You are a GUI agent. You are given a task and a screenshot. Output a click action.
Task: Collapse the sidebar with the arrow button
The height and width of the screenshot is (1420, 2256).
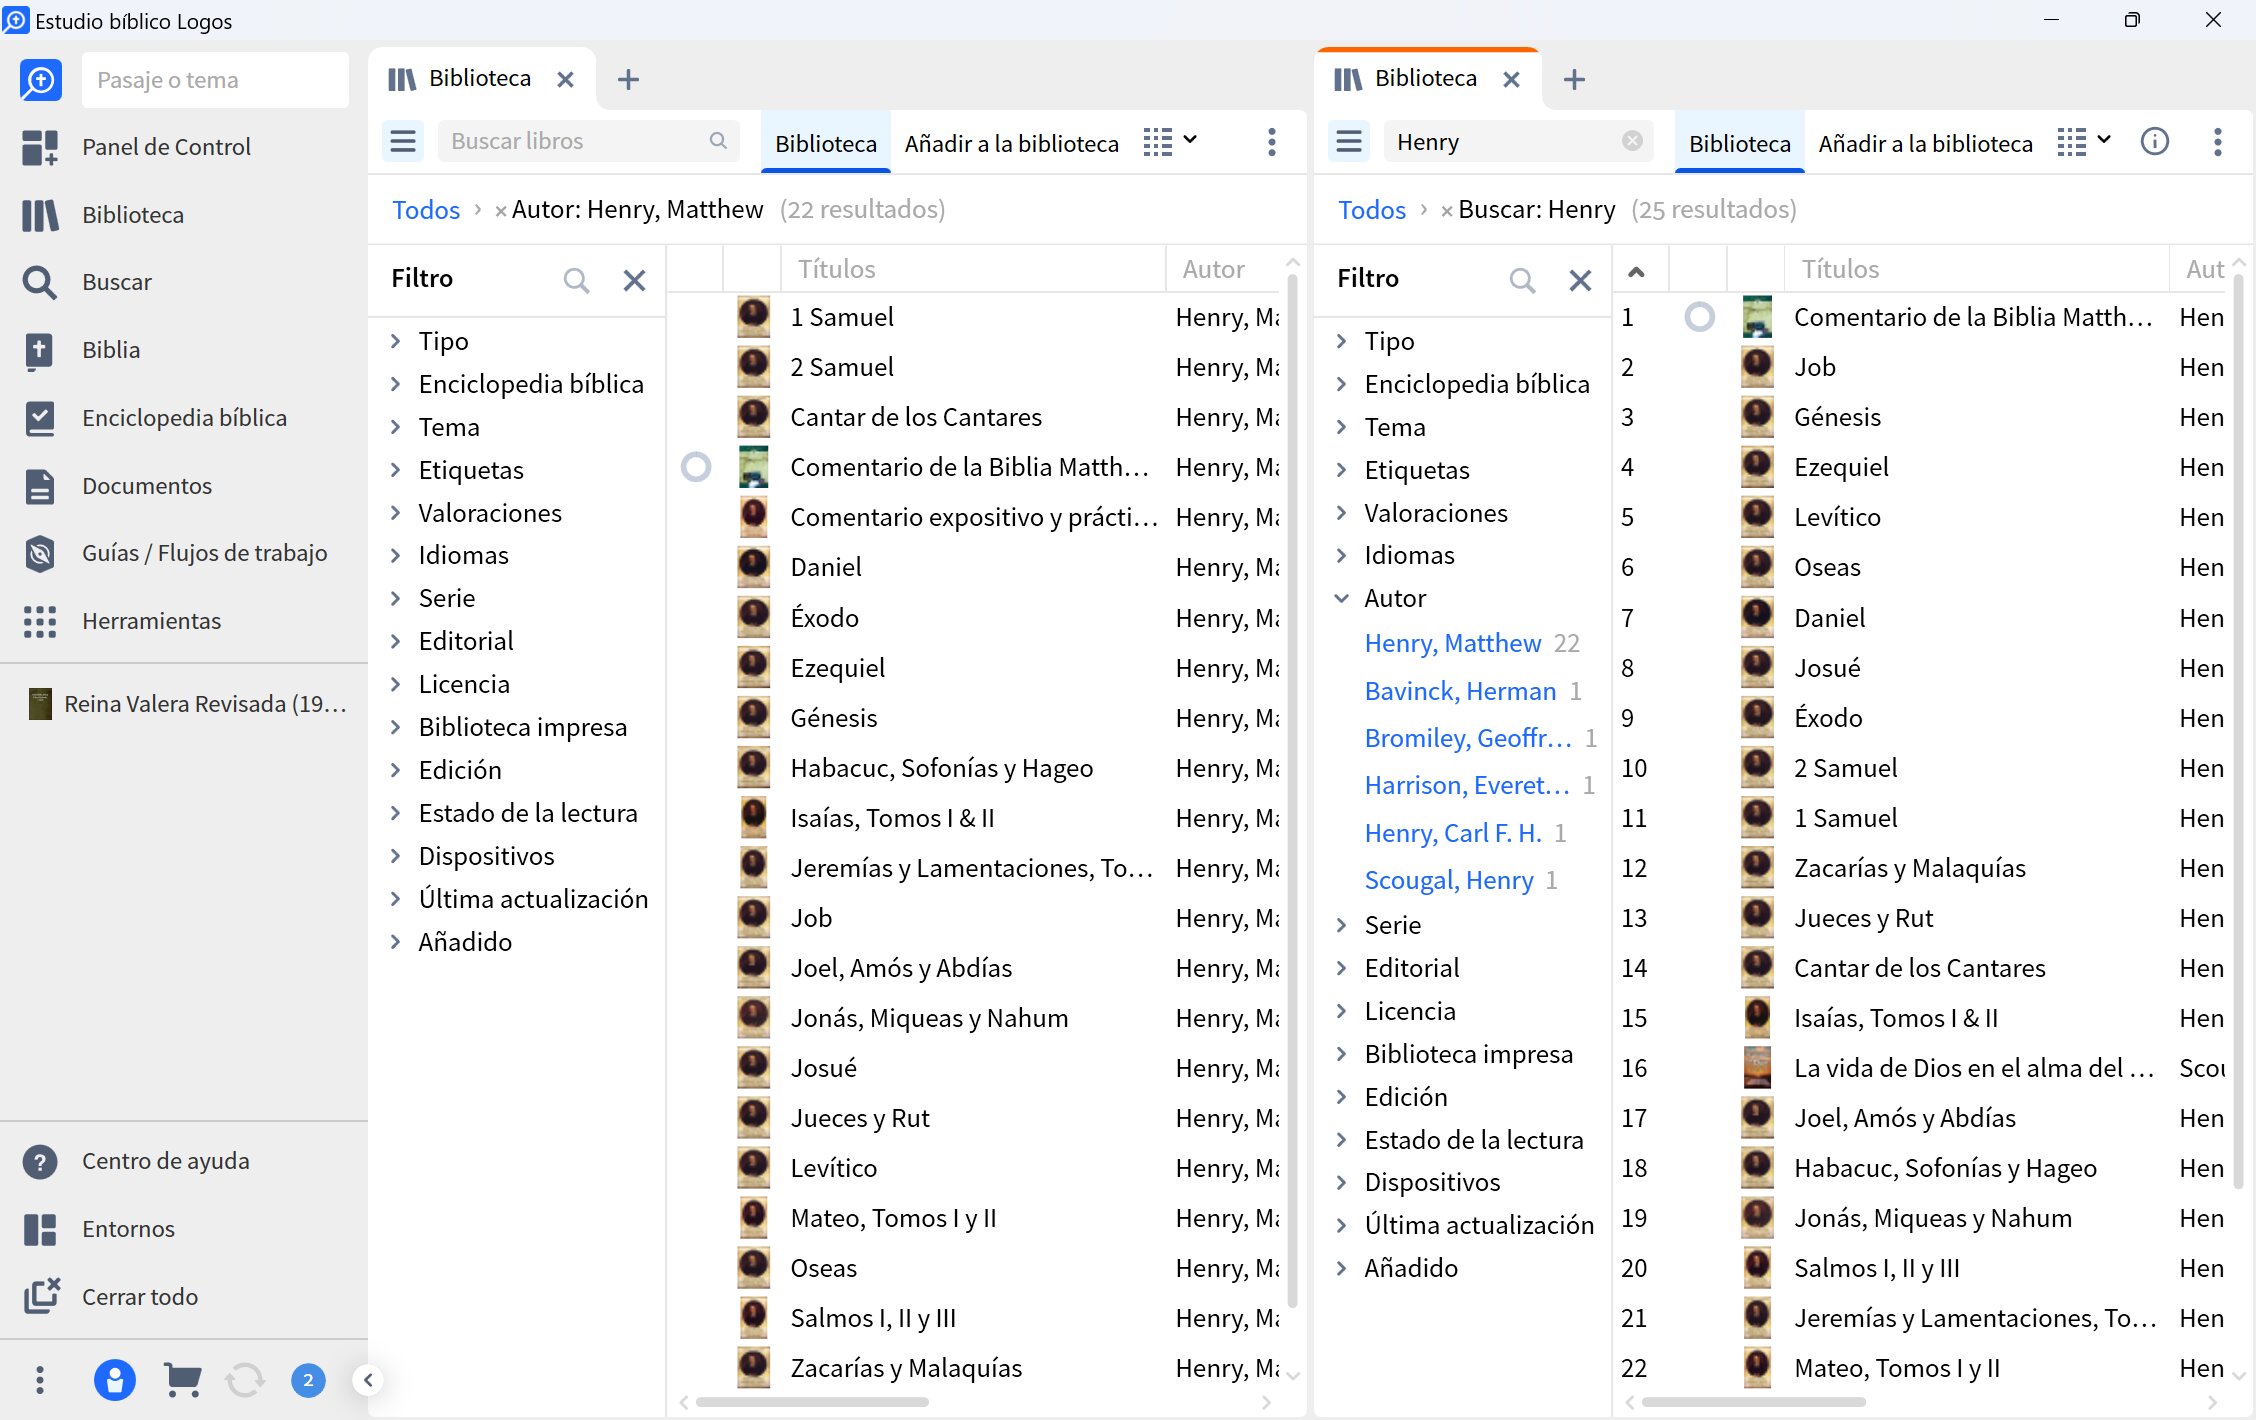tap(368, 1380)
